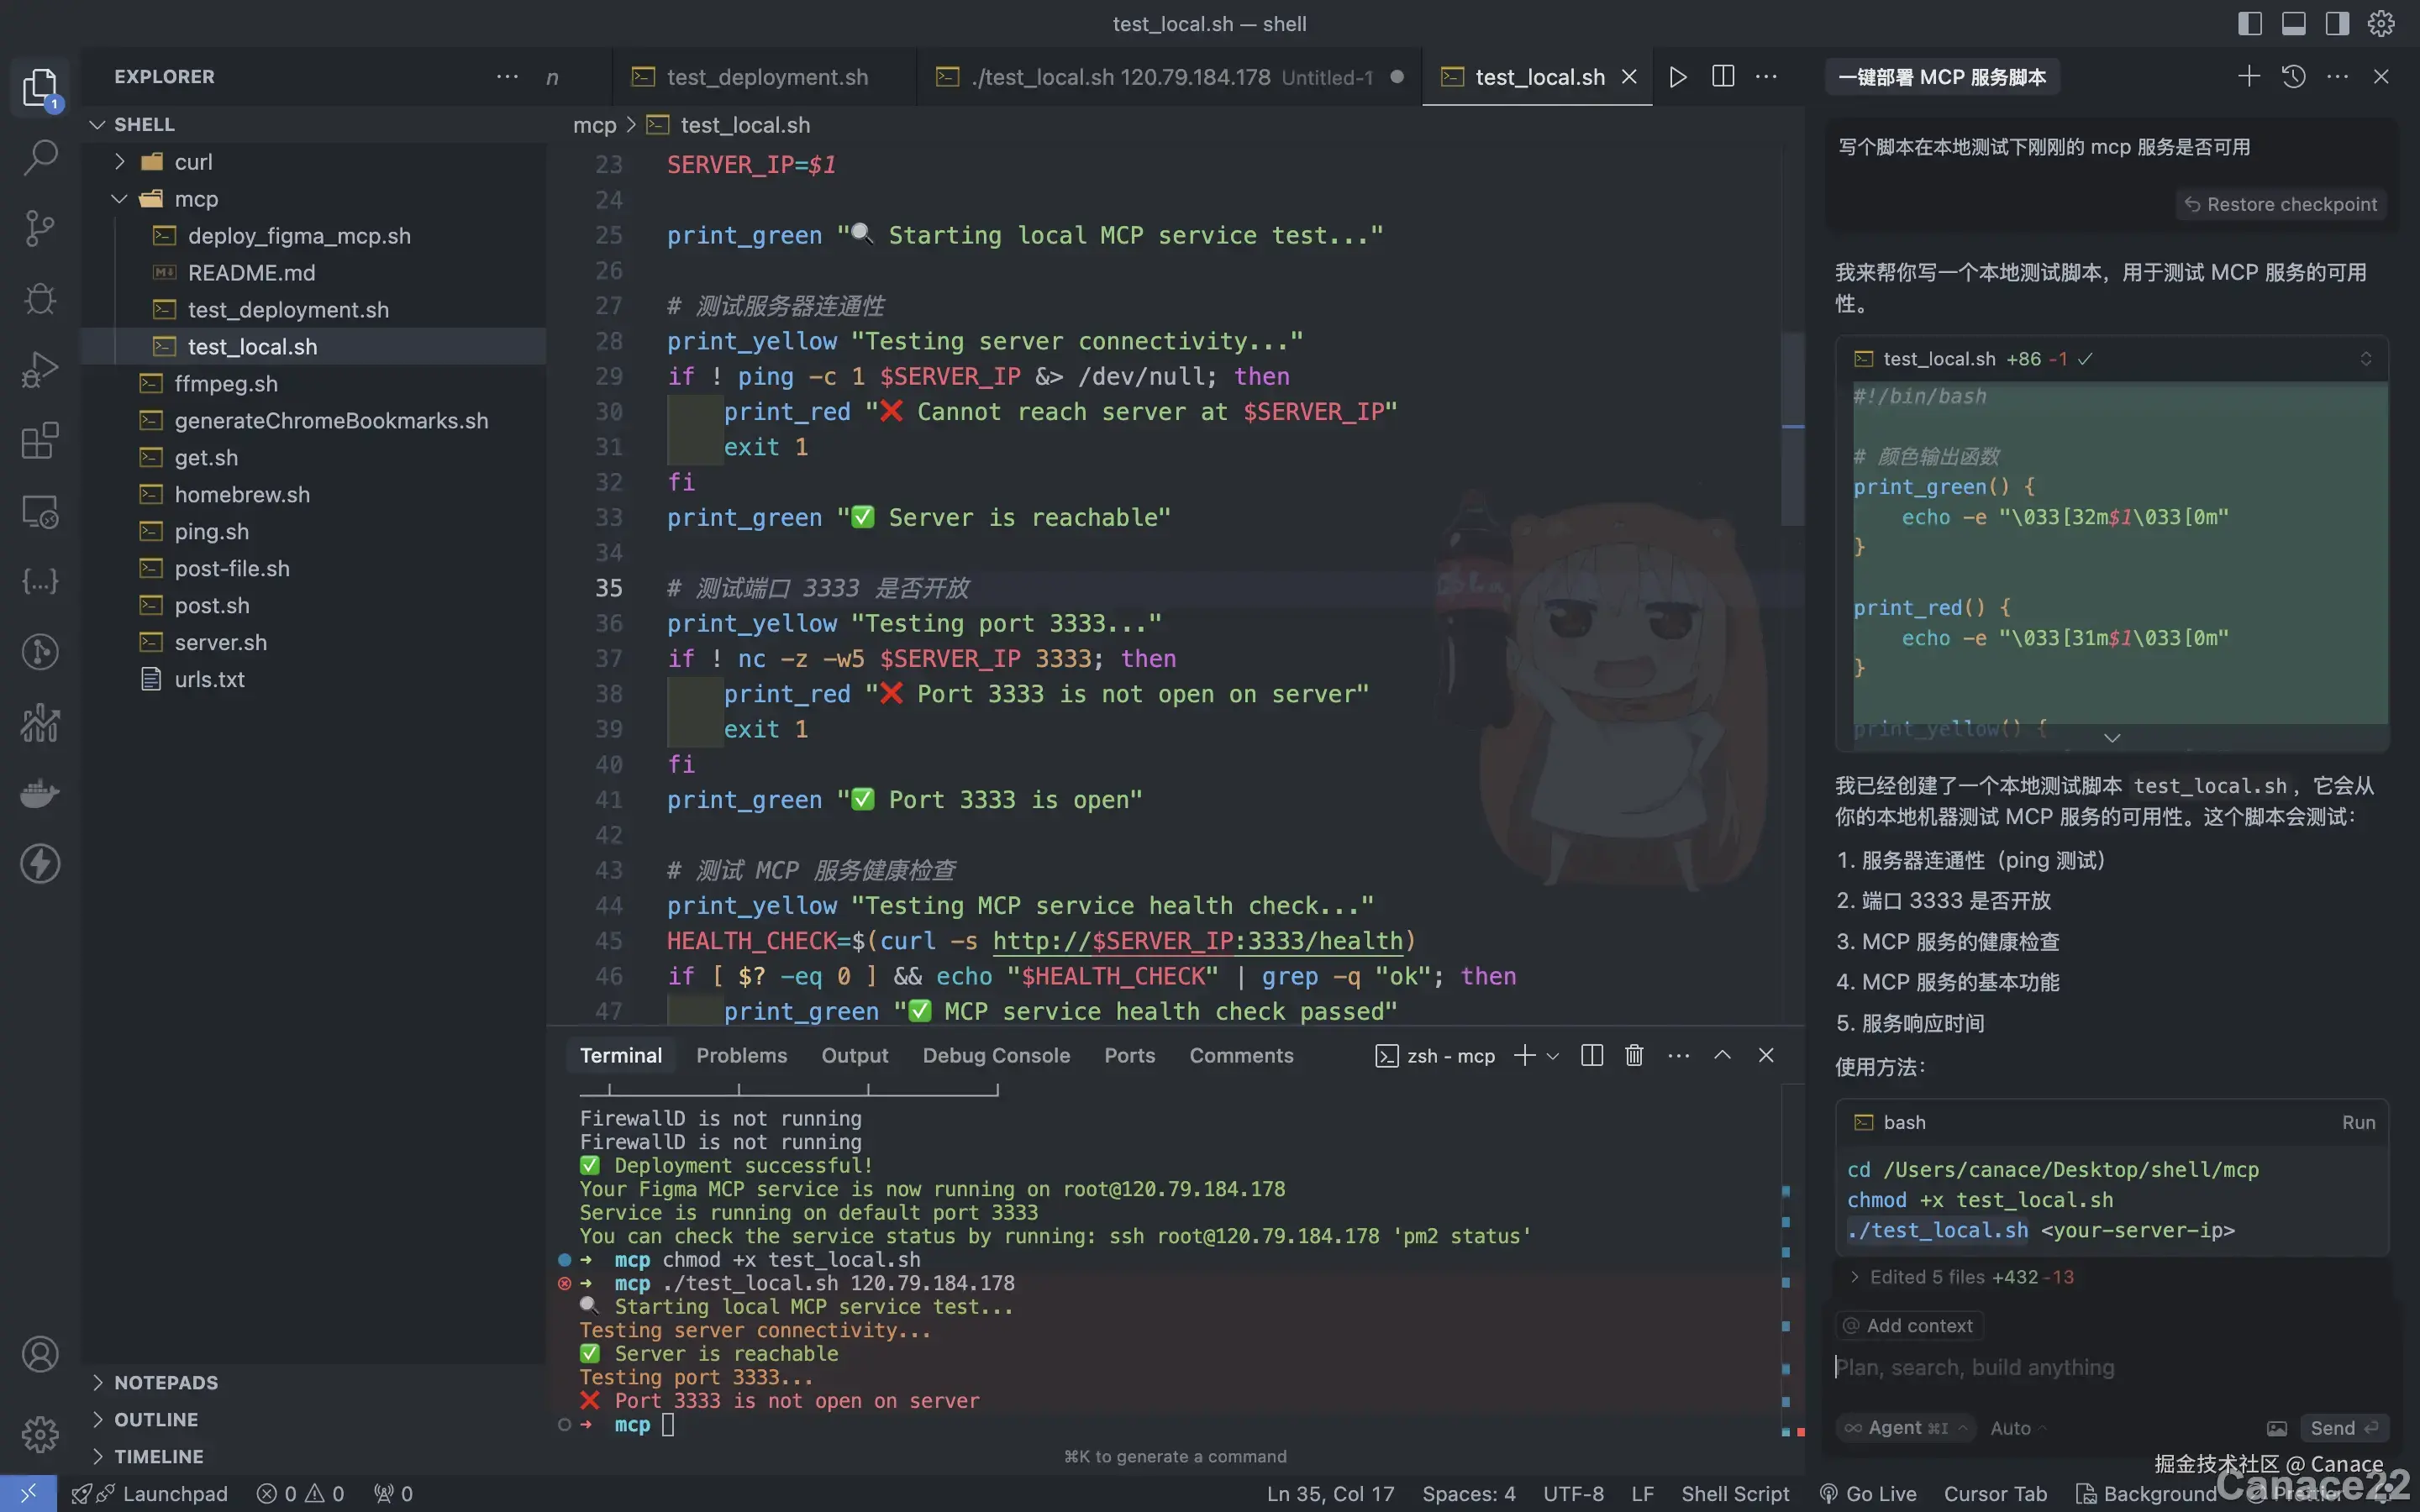Screen dimensions: 2420x1512
Task: Open the Search view in activity bar
Action: click(x=40, y=157)
